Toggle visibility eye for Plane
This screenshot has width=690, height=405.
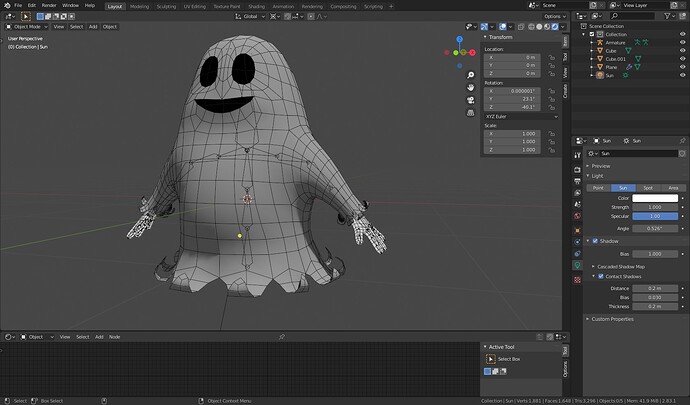[x=683, y=67]
